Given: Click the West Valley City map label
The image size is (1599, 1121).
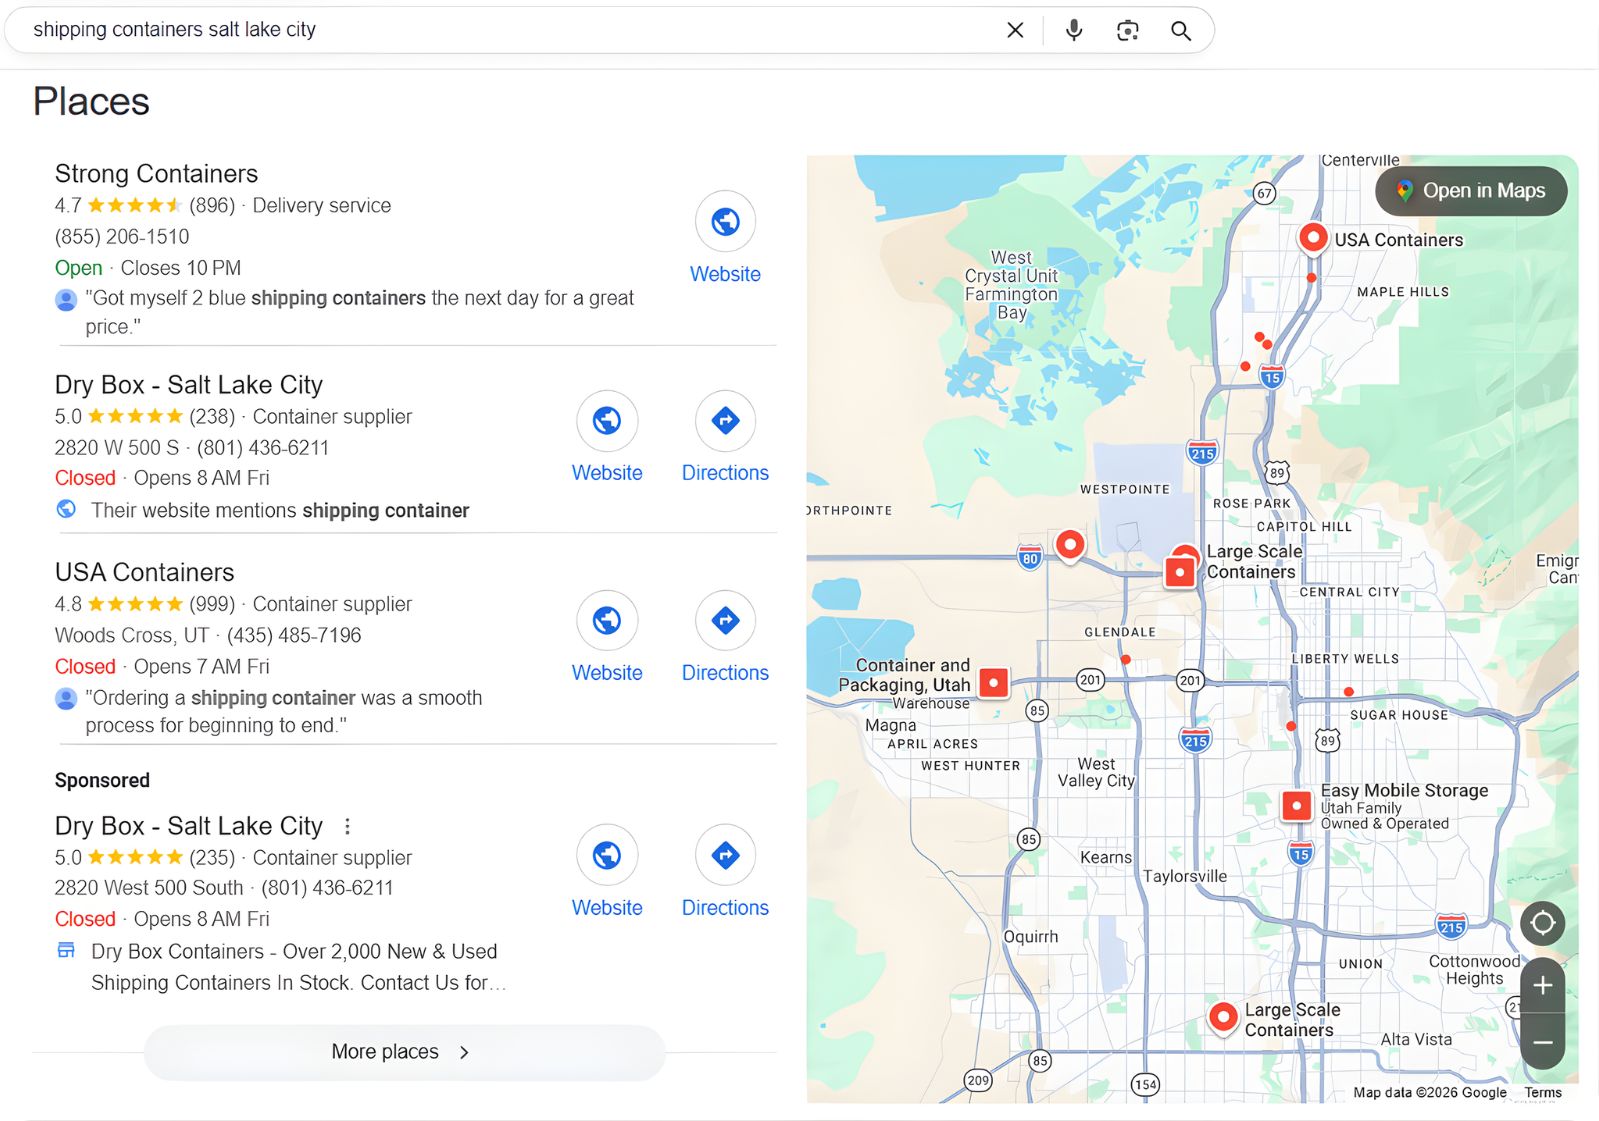Looking at the screenshot, I should pos(1096,772).
